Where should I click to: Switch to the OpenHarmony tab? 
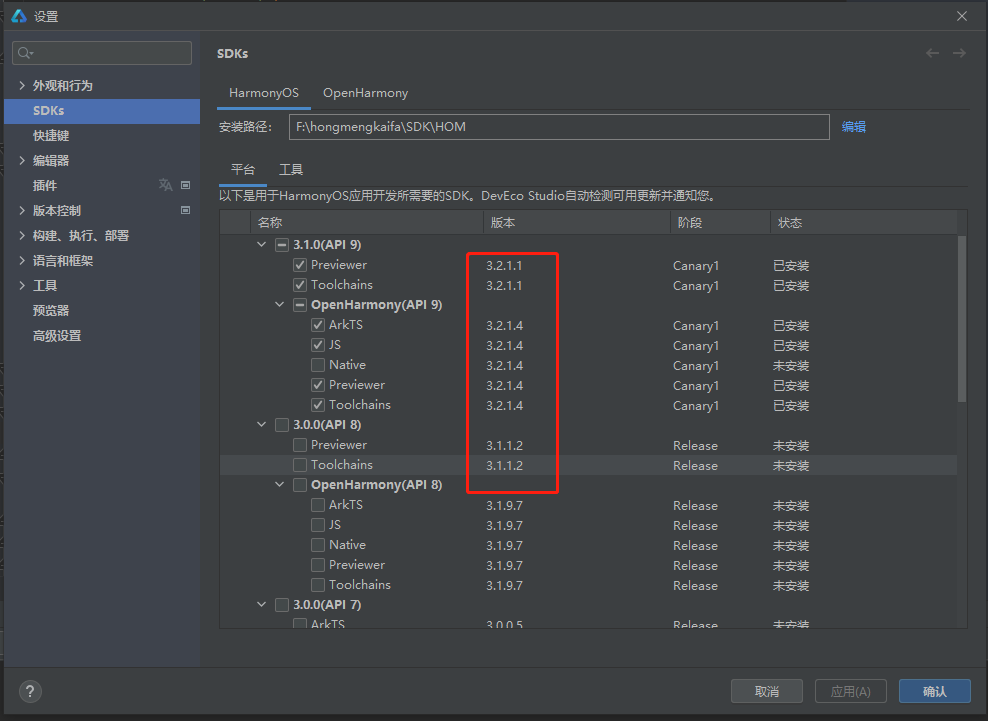click(365, 93)
